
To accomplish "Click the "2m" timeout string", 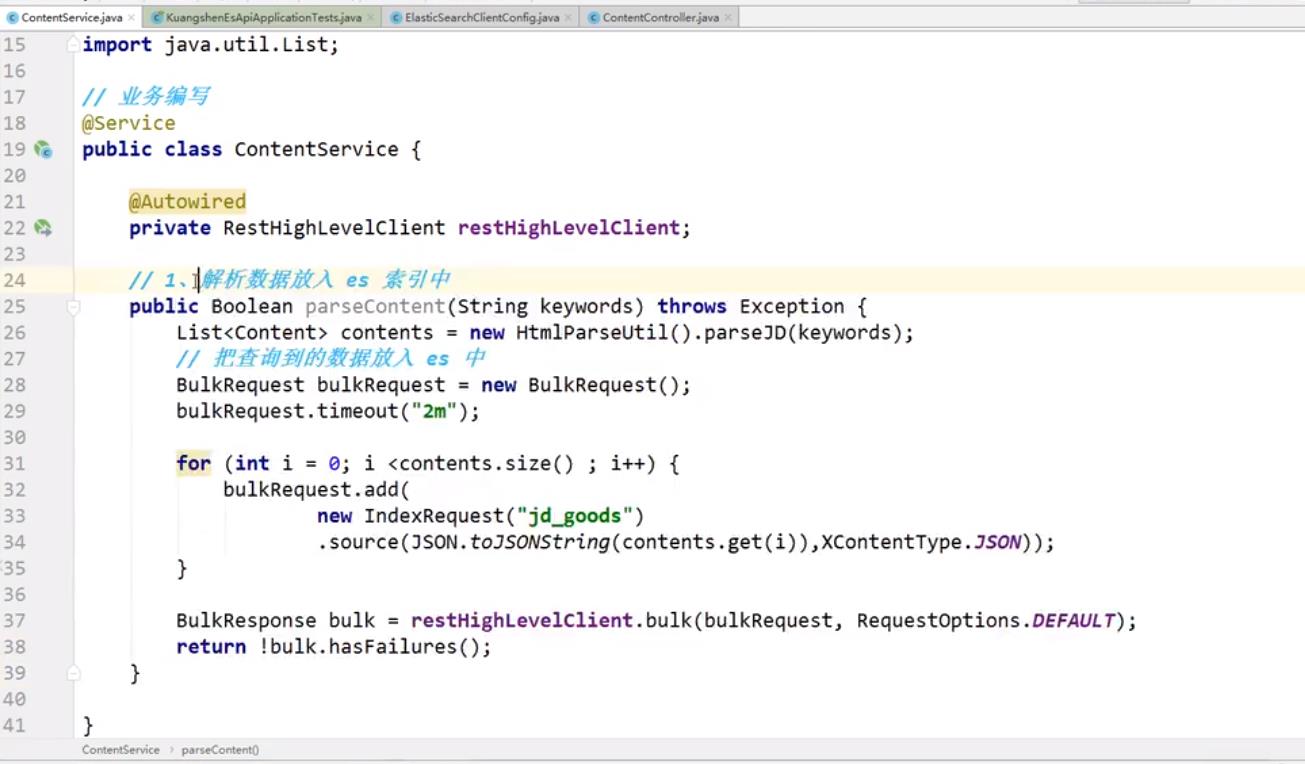I will [x=434, y=411].
